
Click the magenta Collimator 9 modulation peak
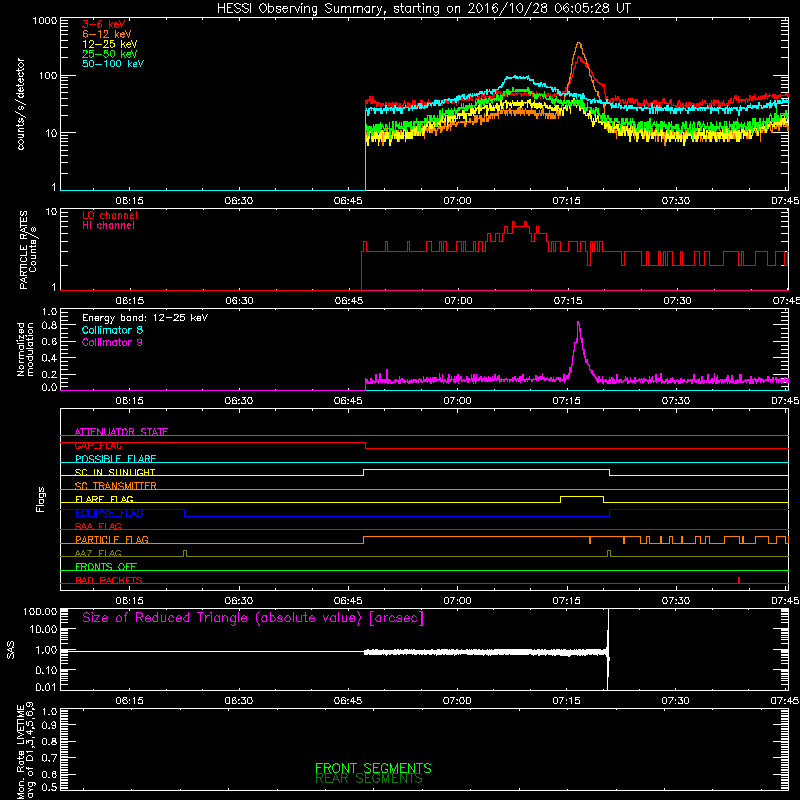pyautogui.click(x=578, y=324)
